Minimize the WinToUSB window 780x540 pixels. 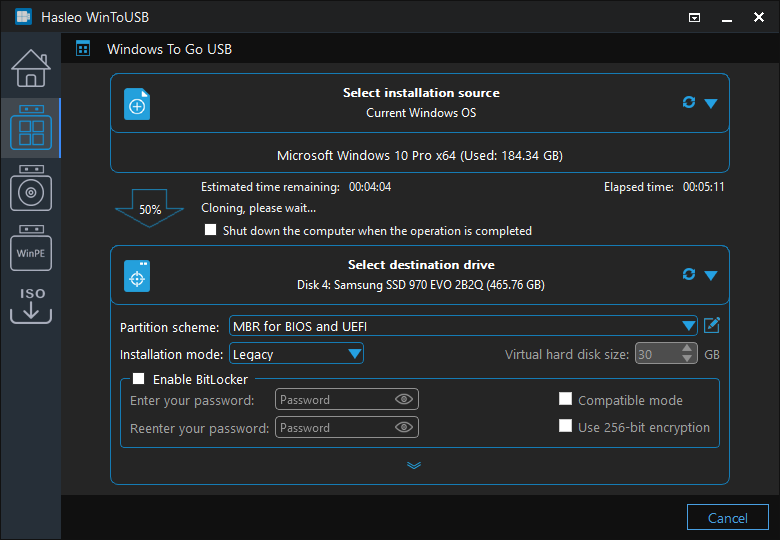coord(727,18)
